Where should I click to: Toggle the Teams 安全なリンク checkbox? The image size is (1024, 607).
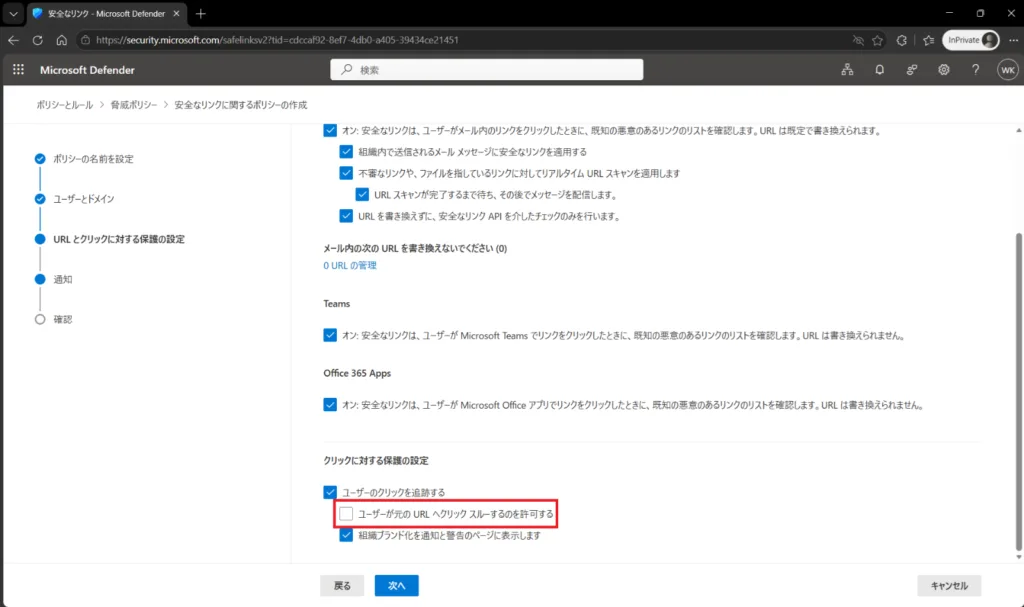(330, 335)
